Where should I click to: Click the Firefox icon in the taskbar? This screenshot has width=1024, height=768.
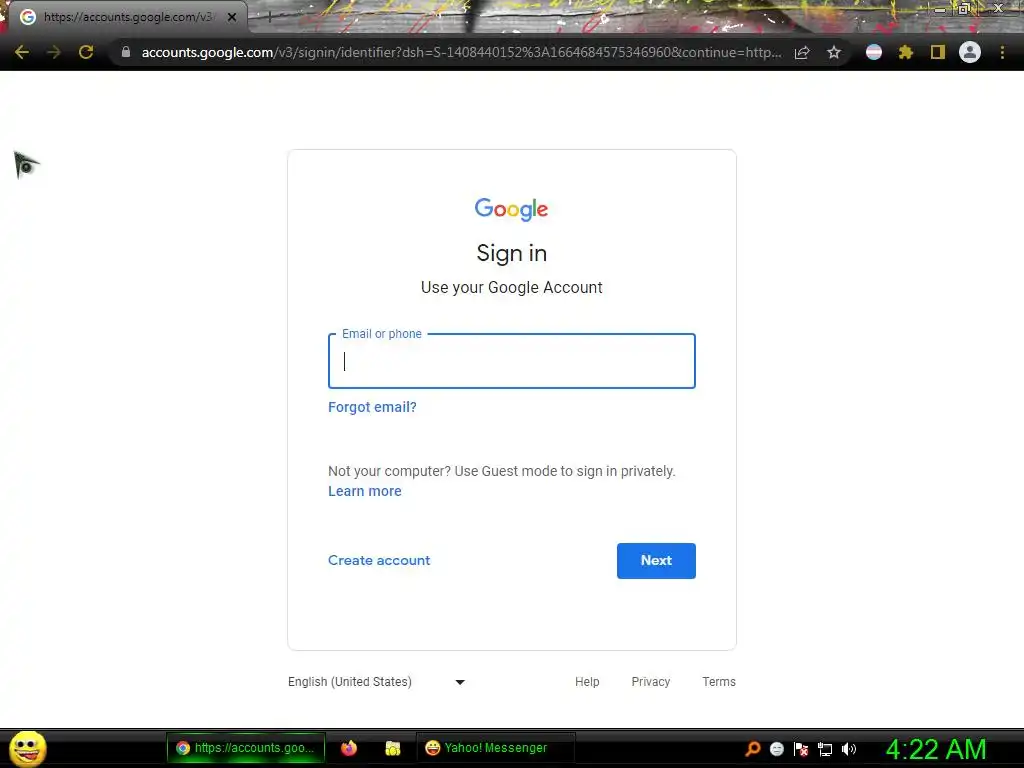[349, 748]
